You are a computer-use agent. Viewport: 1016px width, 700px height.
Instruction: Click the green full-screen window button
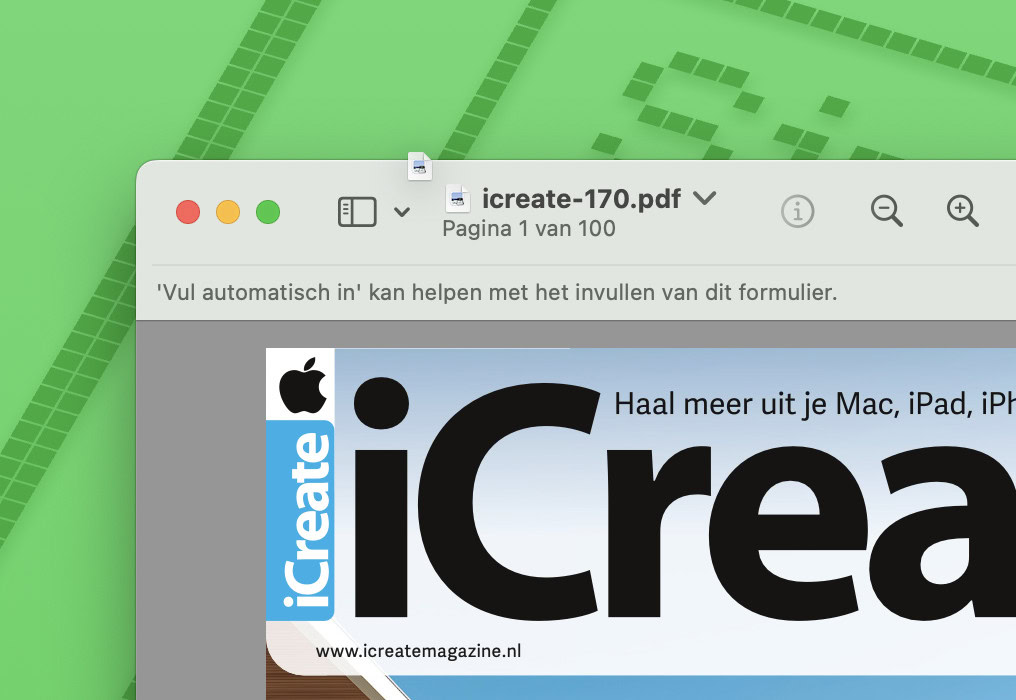(268, 212)
